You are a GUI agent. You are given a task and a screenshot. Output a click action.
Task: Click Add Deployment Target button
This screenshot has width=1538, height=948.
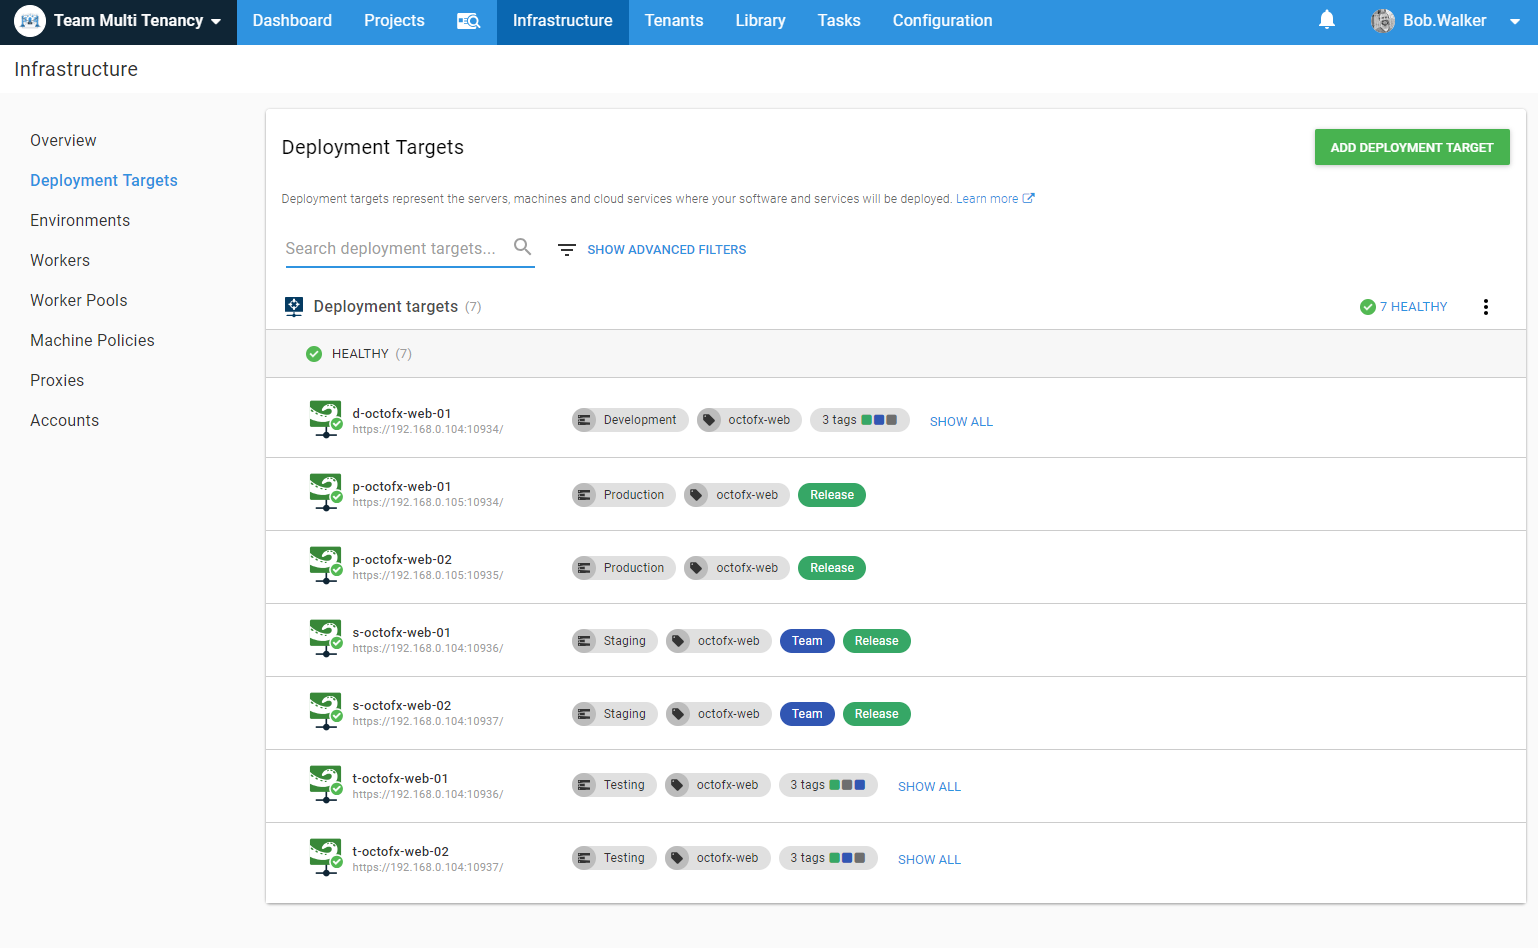click(1411, 147)
